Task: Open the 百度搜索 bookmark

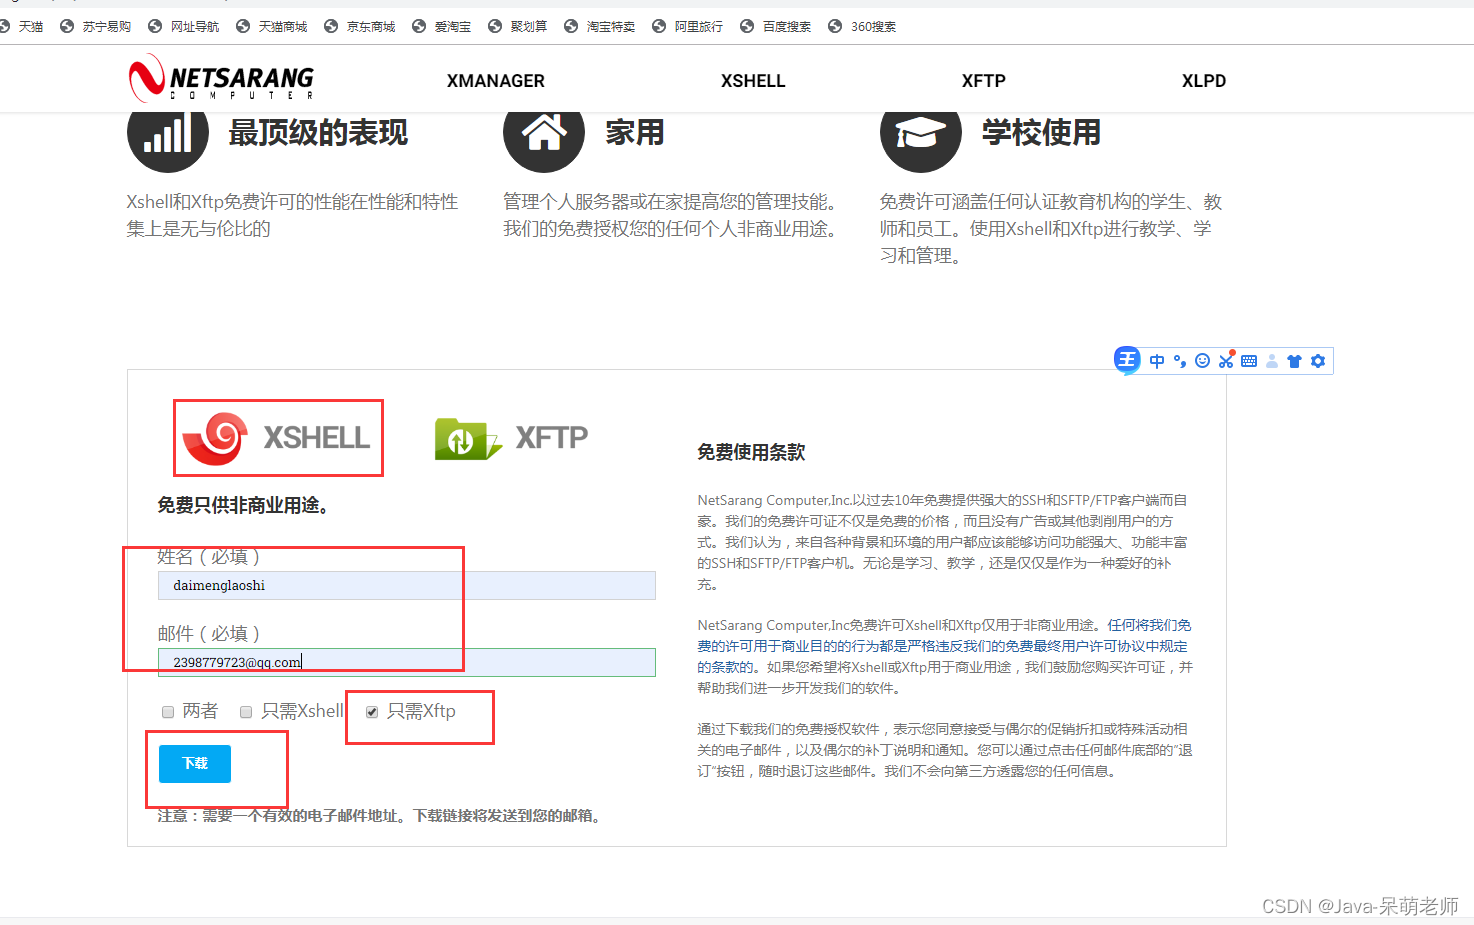Action: [x=776, y=27]
